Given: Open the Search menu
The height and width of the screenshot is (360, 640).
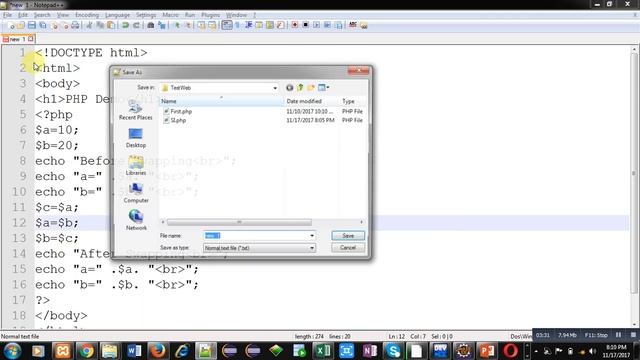Looking at the screenshot, I should (42, 15).
